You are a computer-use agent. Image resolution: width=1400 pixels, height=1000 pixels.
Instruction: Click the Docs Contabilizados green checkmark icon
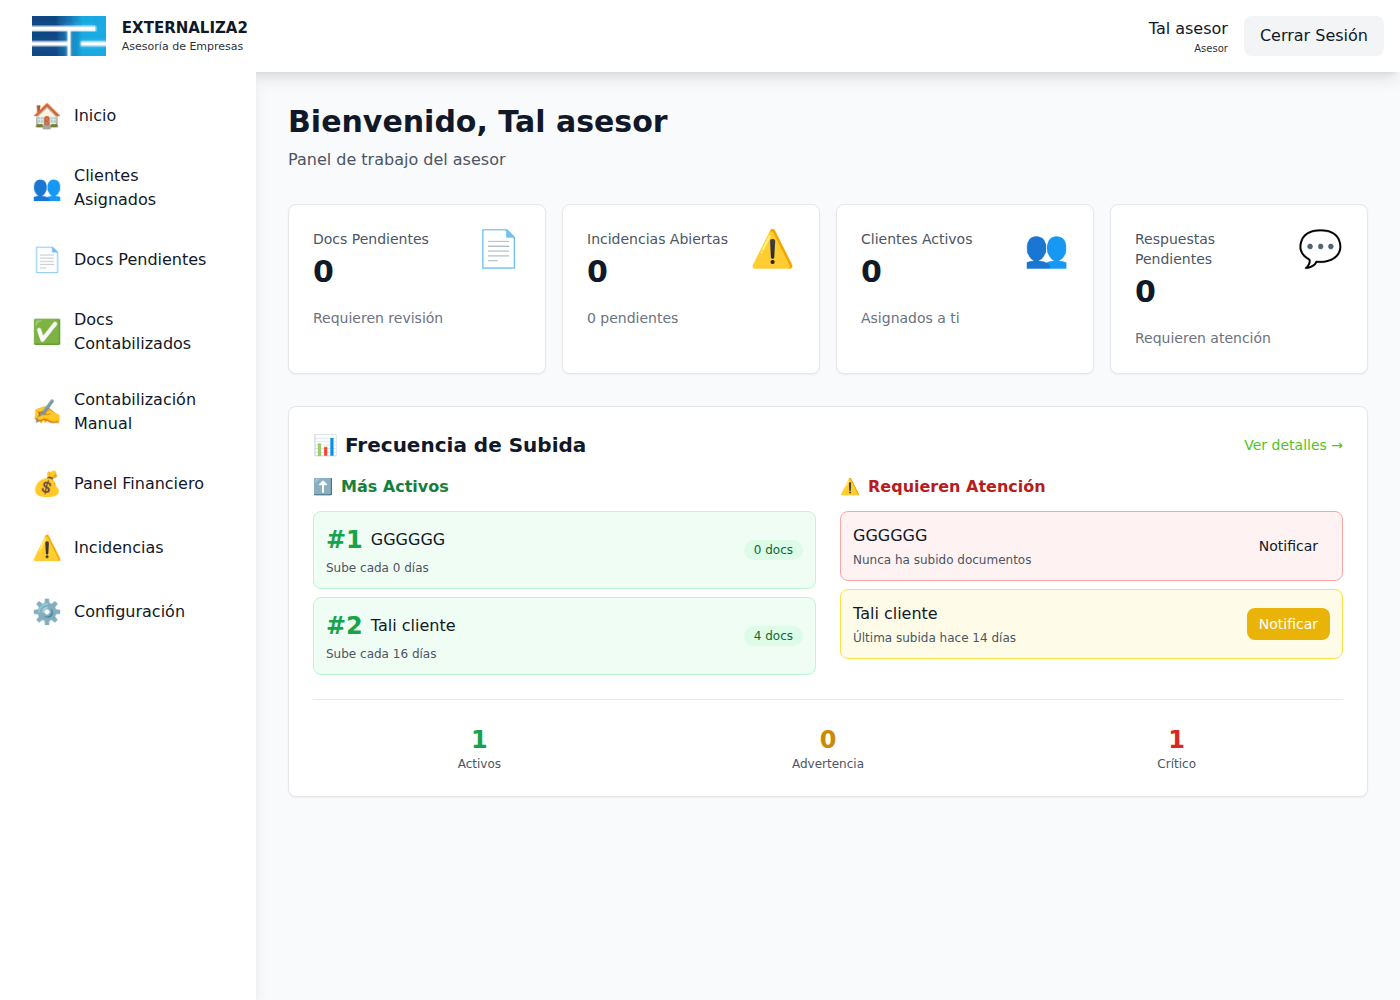click(x=47, y=332)
